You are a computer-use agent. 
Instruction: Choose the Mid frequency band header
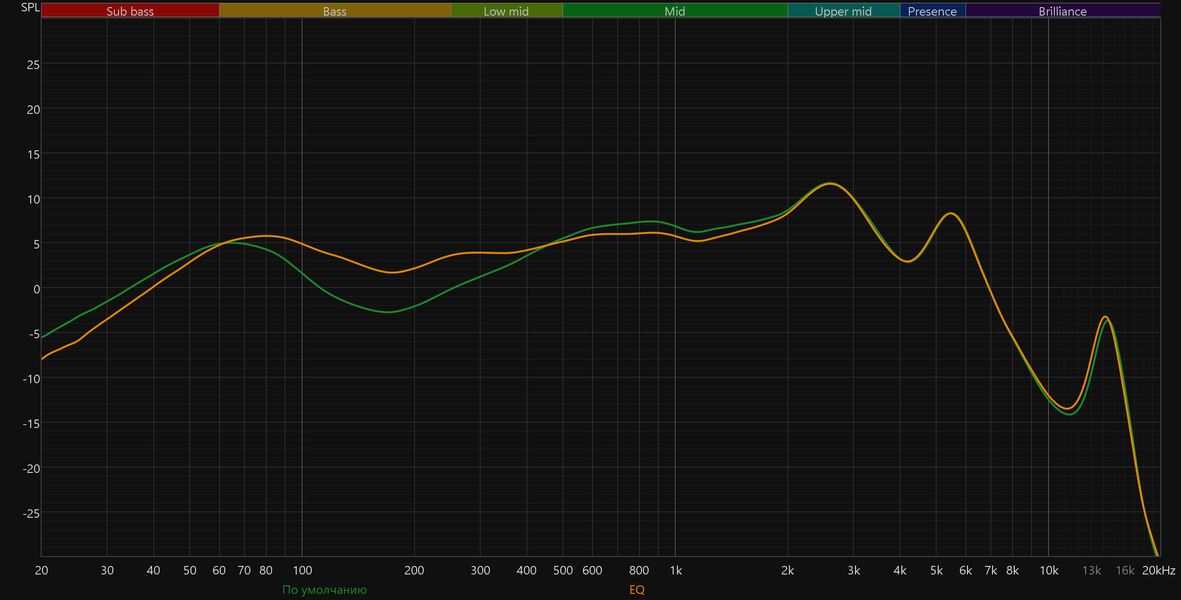(x=675, y=11)
